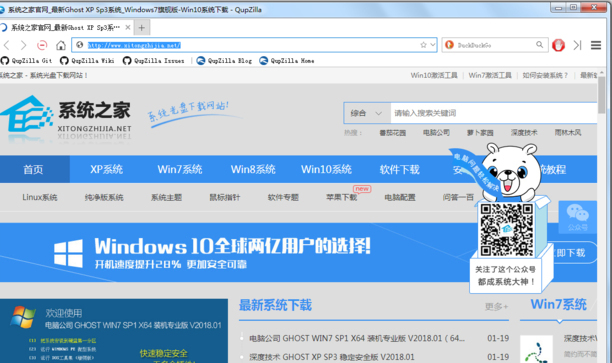Select Win7系统 in navigation bar
The width and height of the screenshot is (612, 363).
click(180, 169)
